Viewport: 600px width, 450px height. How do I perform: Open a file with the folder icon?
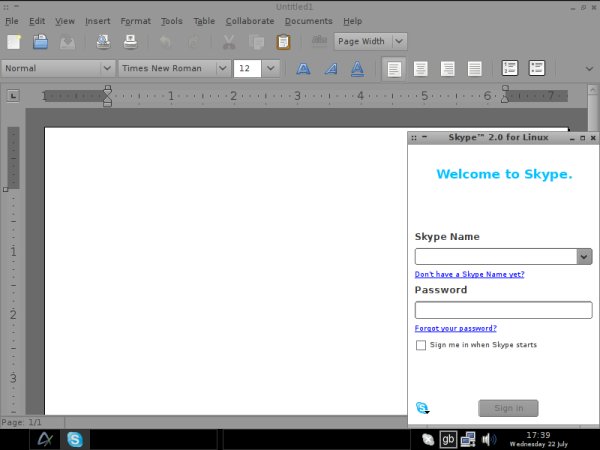pyautogui.click(x=41, y=42)
